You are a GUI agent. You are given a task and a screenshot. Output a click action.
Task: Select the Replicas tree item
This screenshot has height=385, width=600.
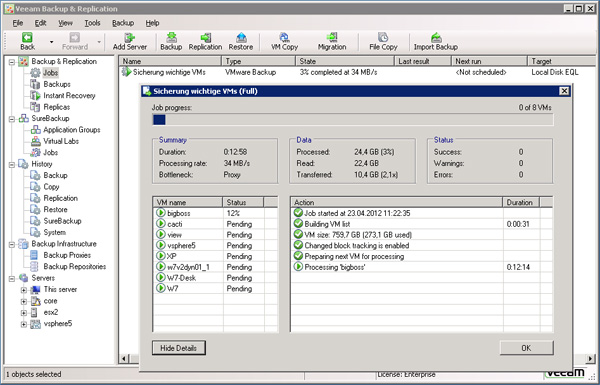tap(57, 107)
